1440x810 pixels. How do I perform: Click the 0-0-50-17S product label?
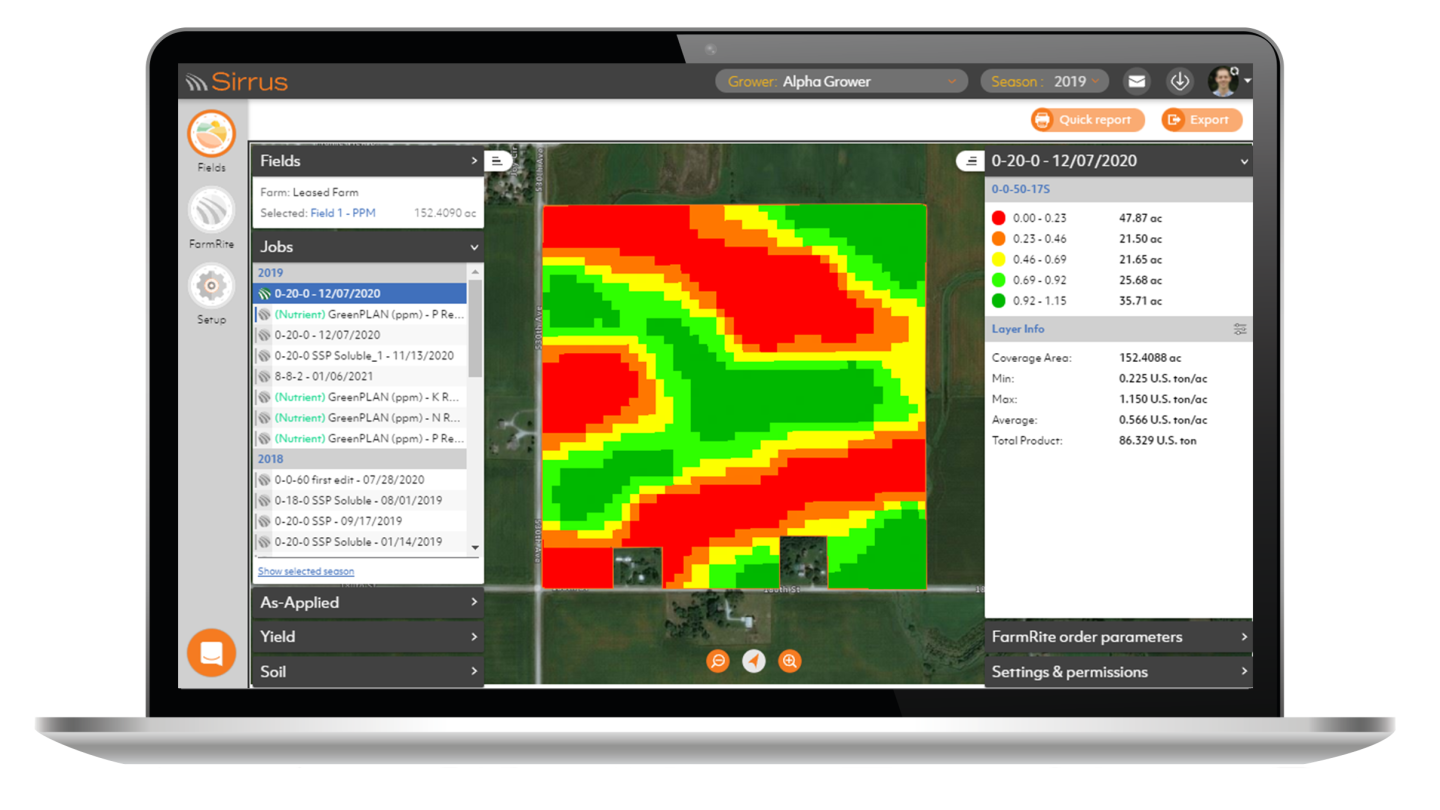(1020, 189)
